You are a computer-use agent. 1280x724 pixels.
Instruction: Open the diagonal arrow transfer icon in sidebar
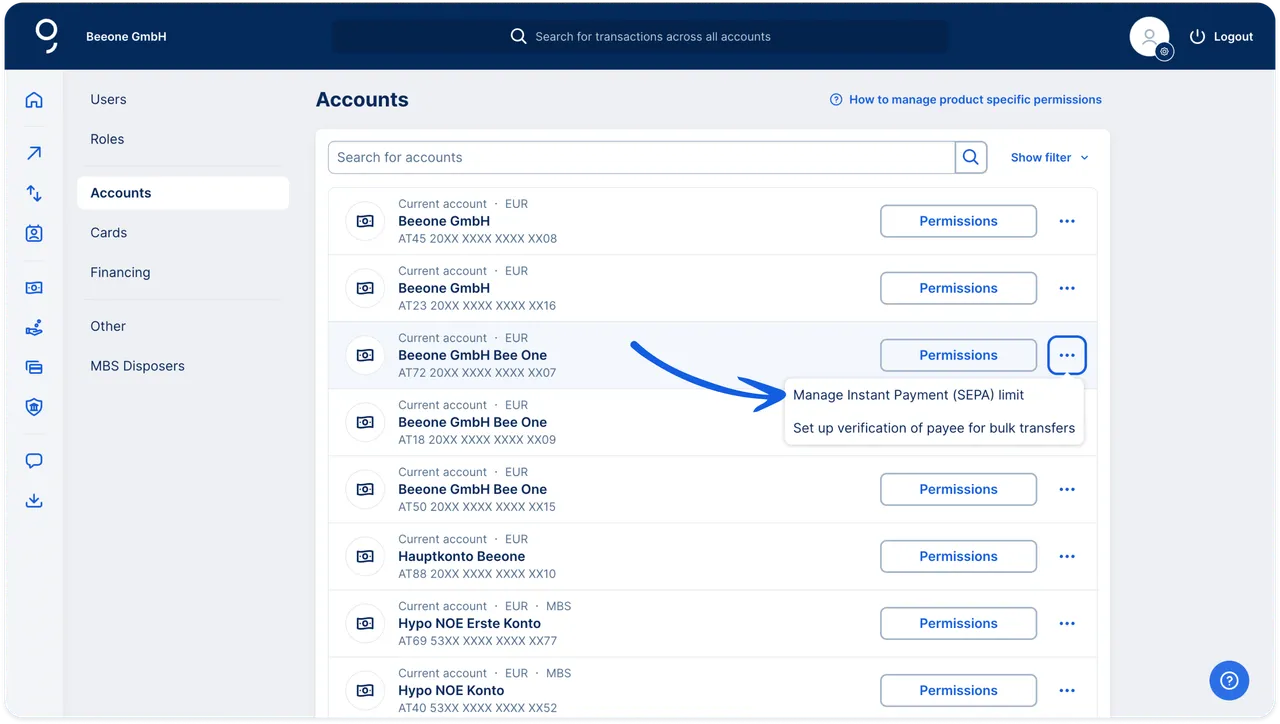34,153
